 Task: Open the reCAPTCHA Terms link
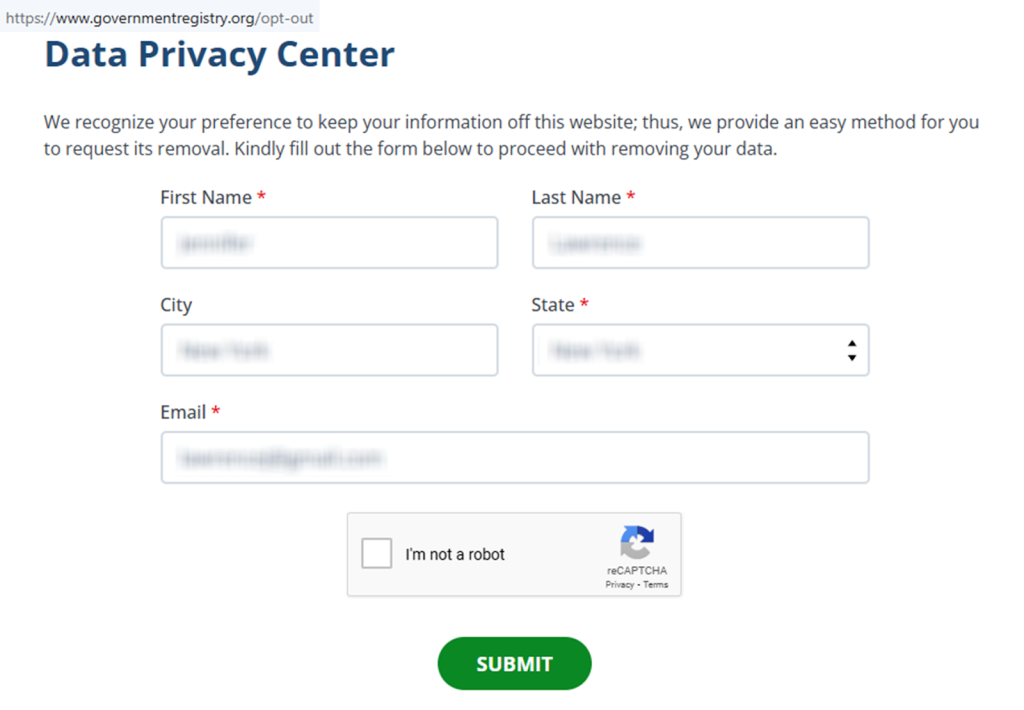pyautogui.click(x=656, y=585)
